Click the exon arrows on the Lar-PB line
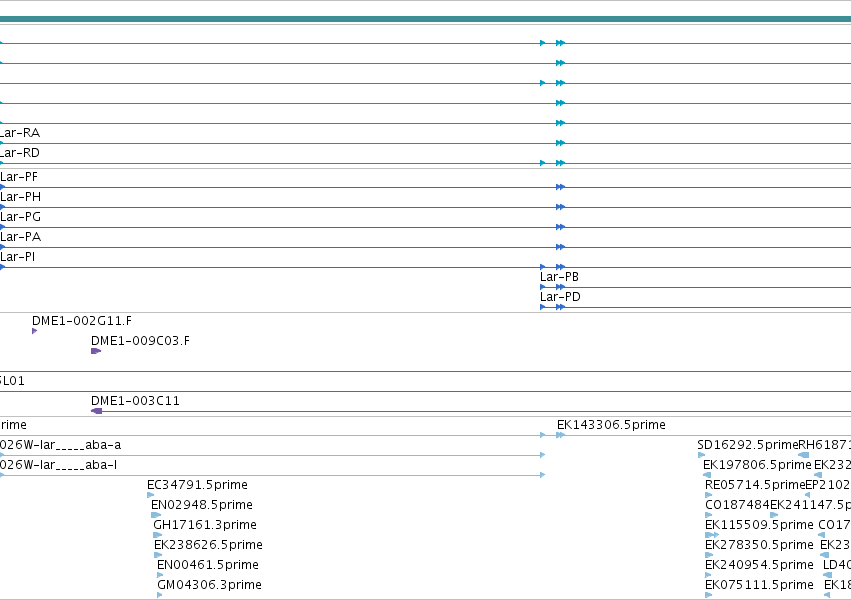 552,287
